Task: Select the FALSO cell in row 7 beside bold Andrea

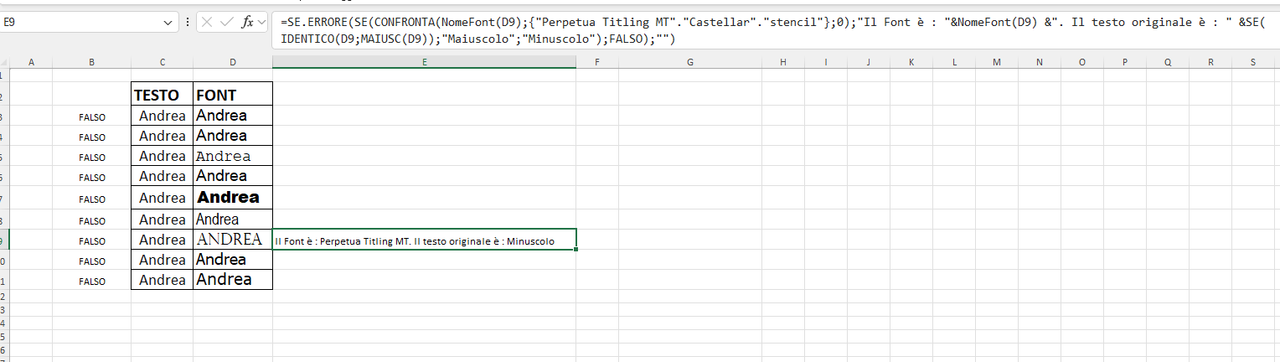Action: (92, 198)
